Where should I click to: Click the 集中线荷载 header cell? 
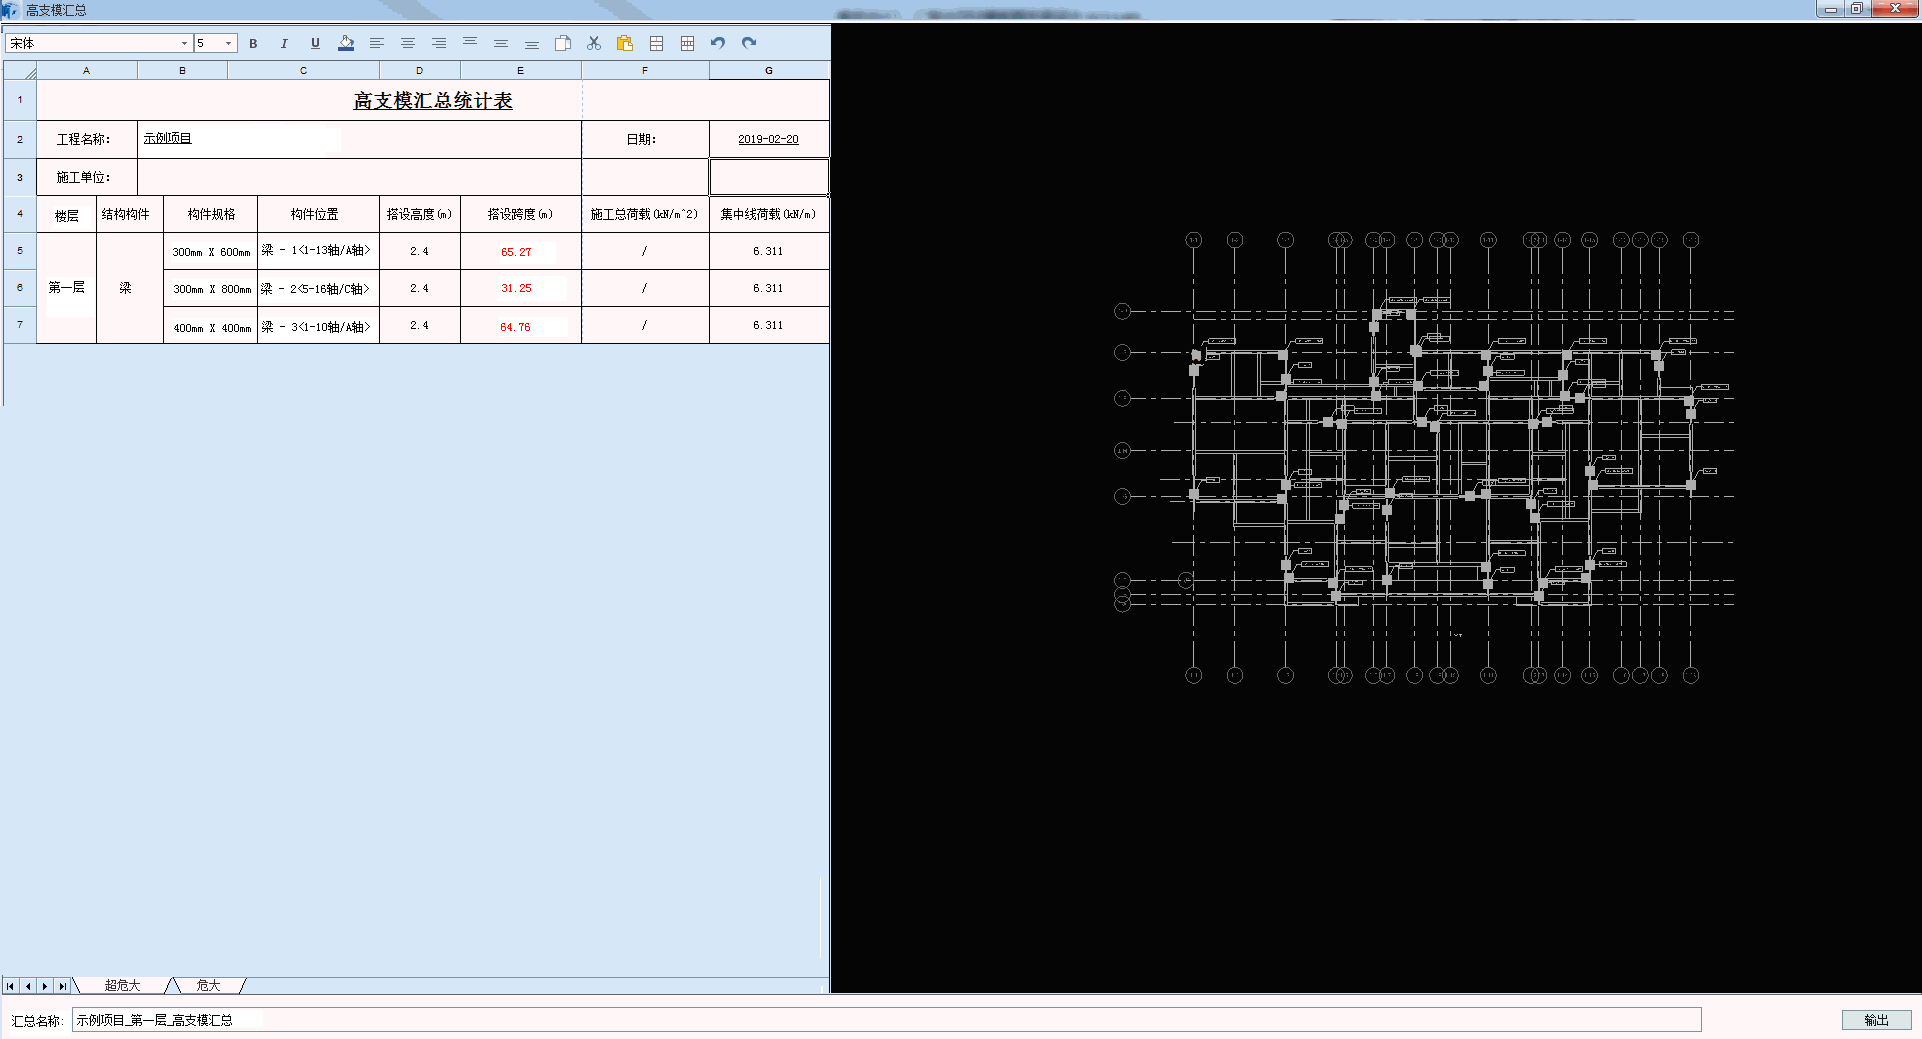768,214
